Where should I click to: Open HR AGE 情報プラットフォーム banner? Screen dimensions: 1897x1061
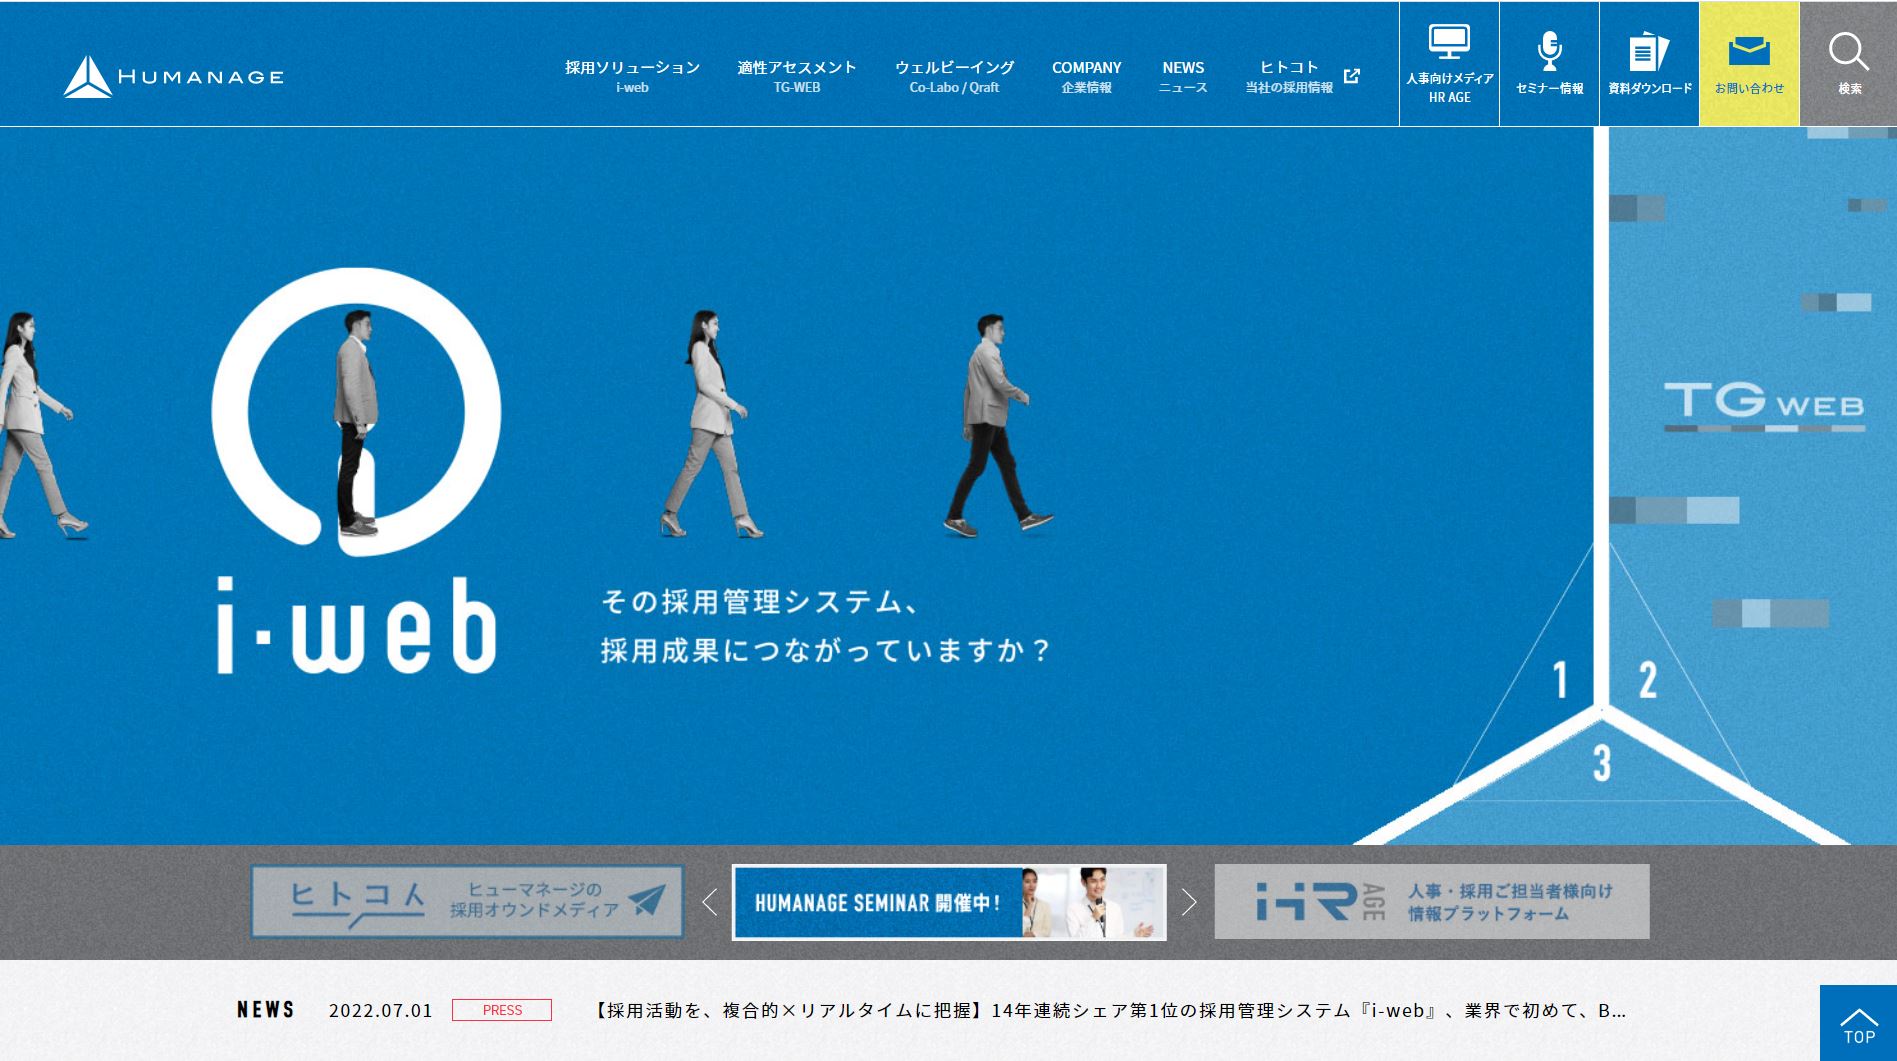pyautogui.click(x=1432, y=902)
